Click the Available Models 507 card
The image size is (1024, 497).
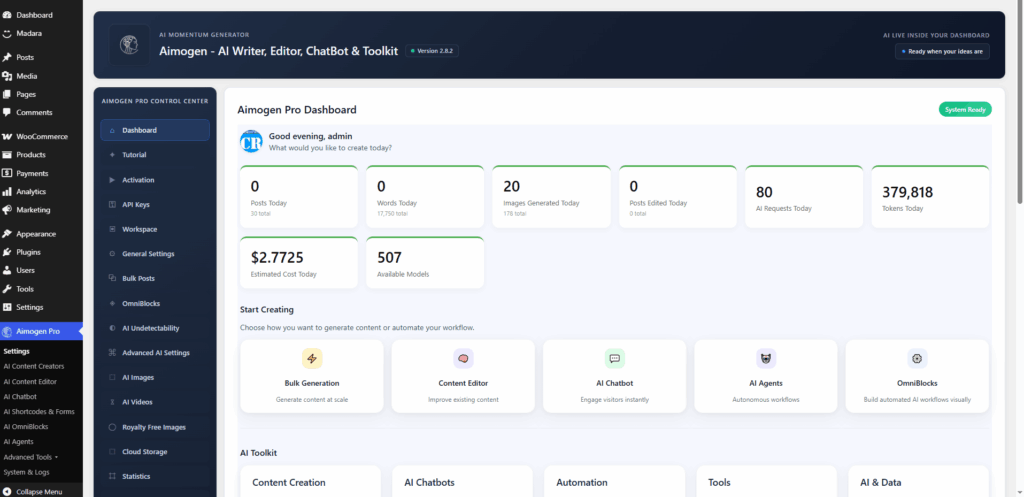tap(425, 263)
